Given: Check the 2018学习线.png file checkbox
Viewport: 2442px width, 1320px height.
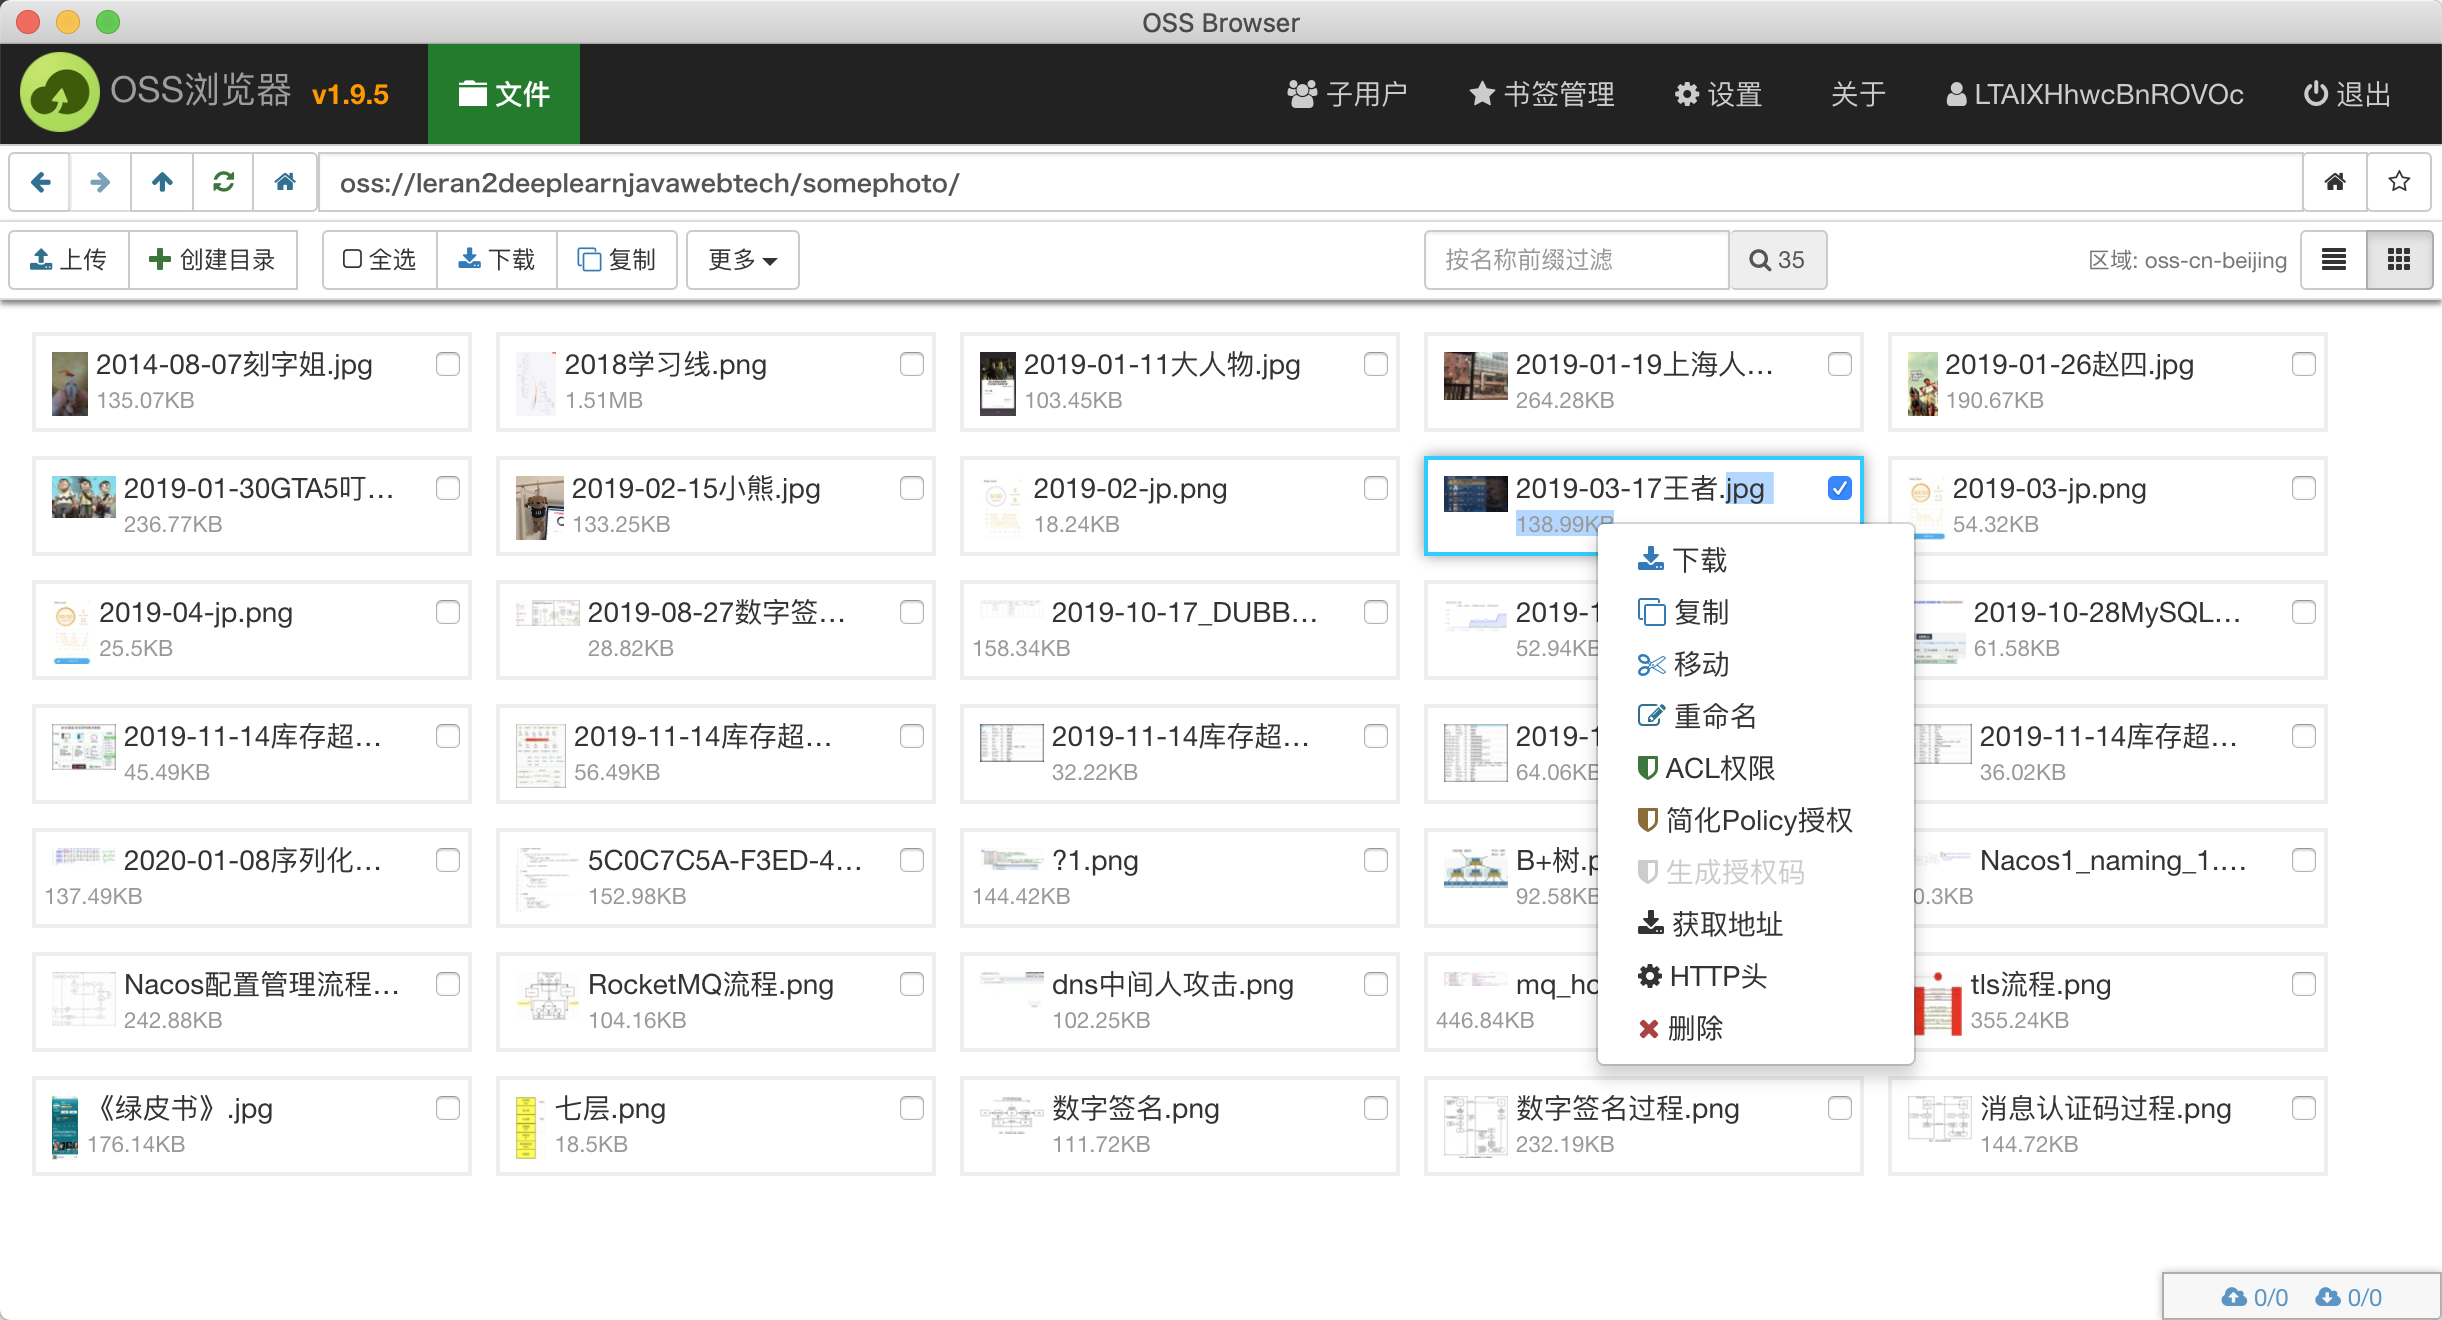Looking at the screenshot, I should click(x=911, y=364).
